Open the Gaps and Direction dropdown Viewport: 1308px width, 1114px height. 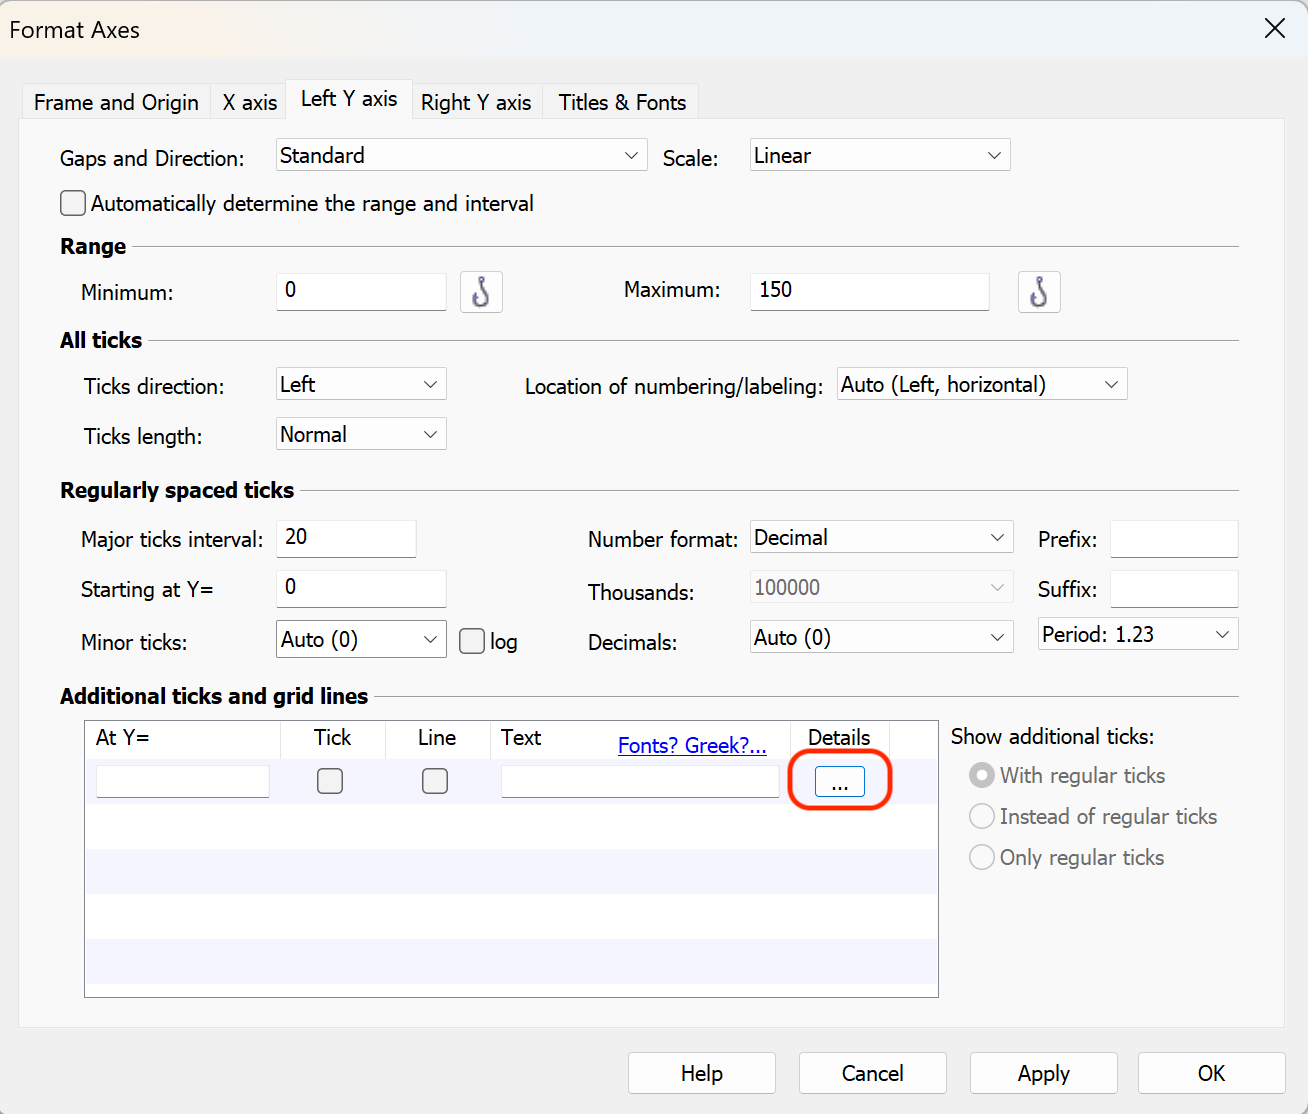click(x=461, y=155)
